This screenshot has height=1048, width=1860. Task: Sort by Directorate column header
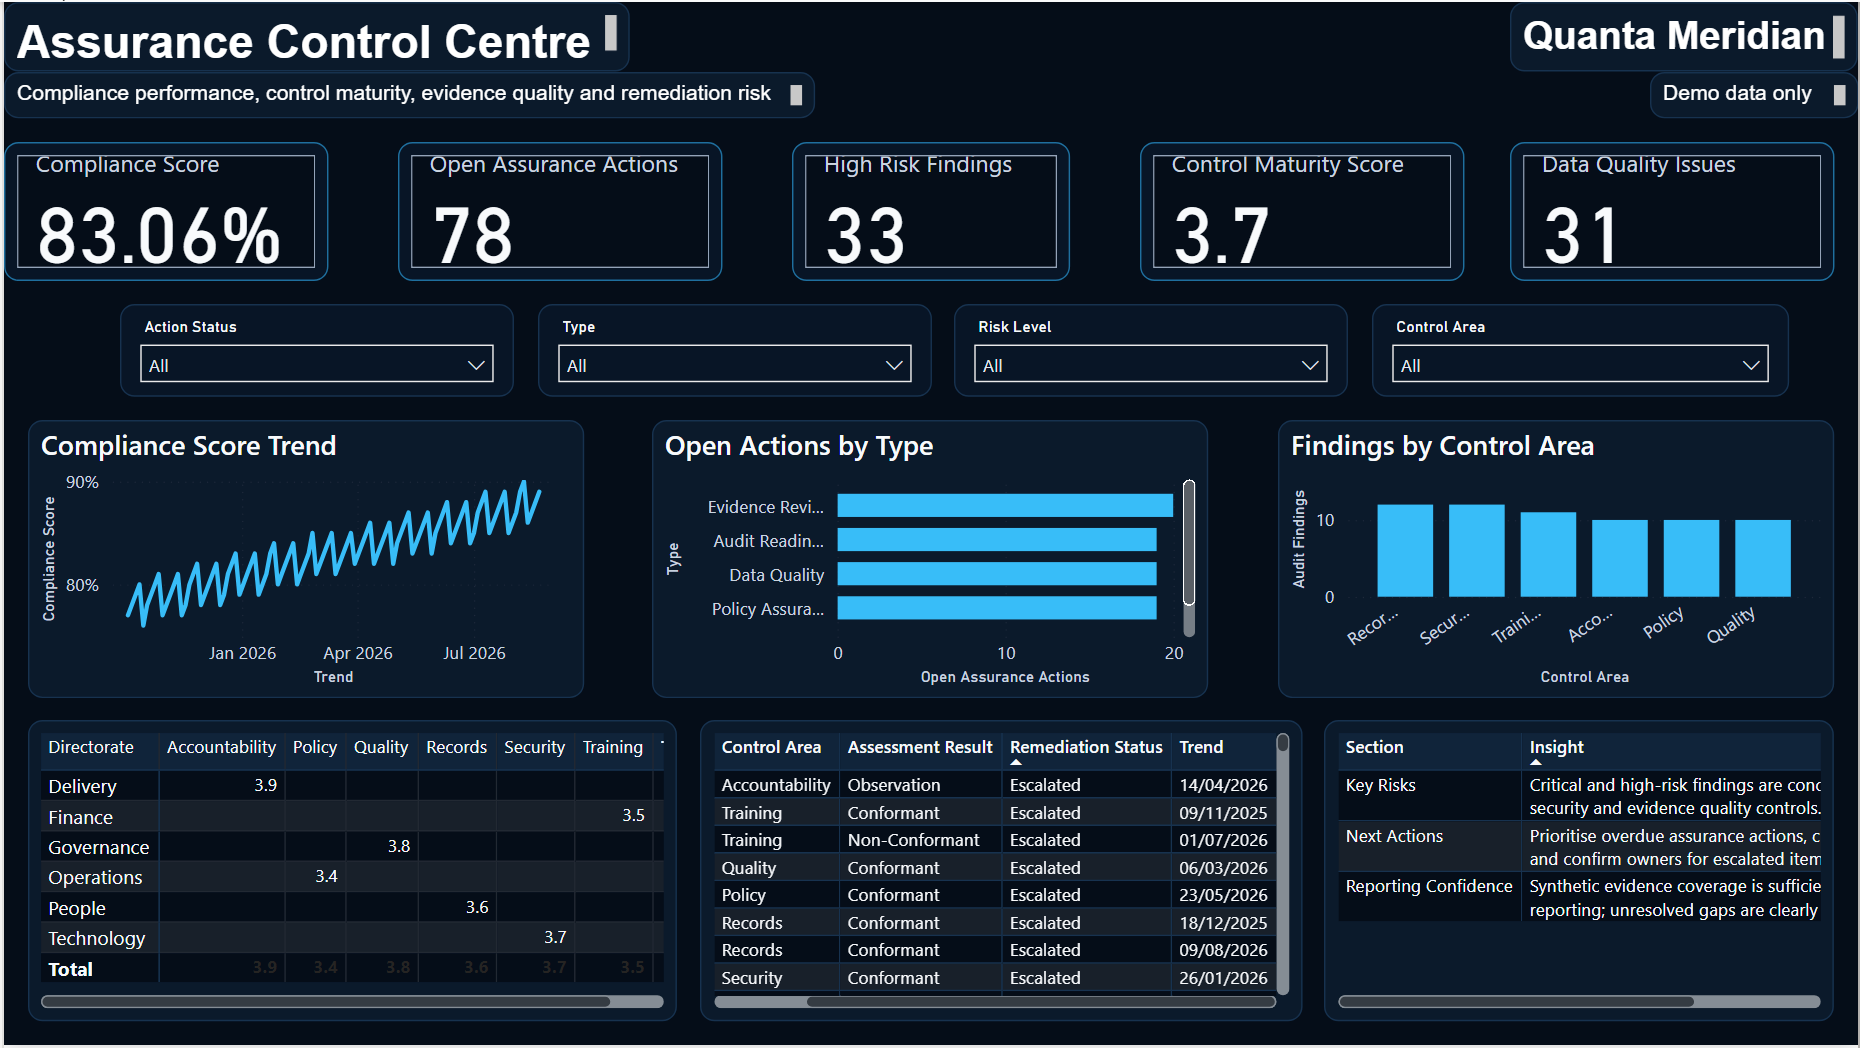[91, 747]
